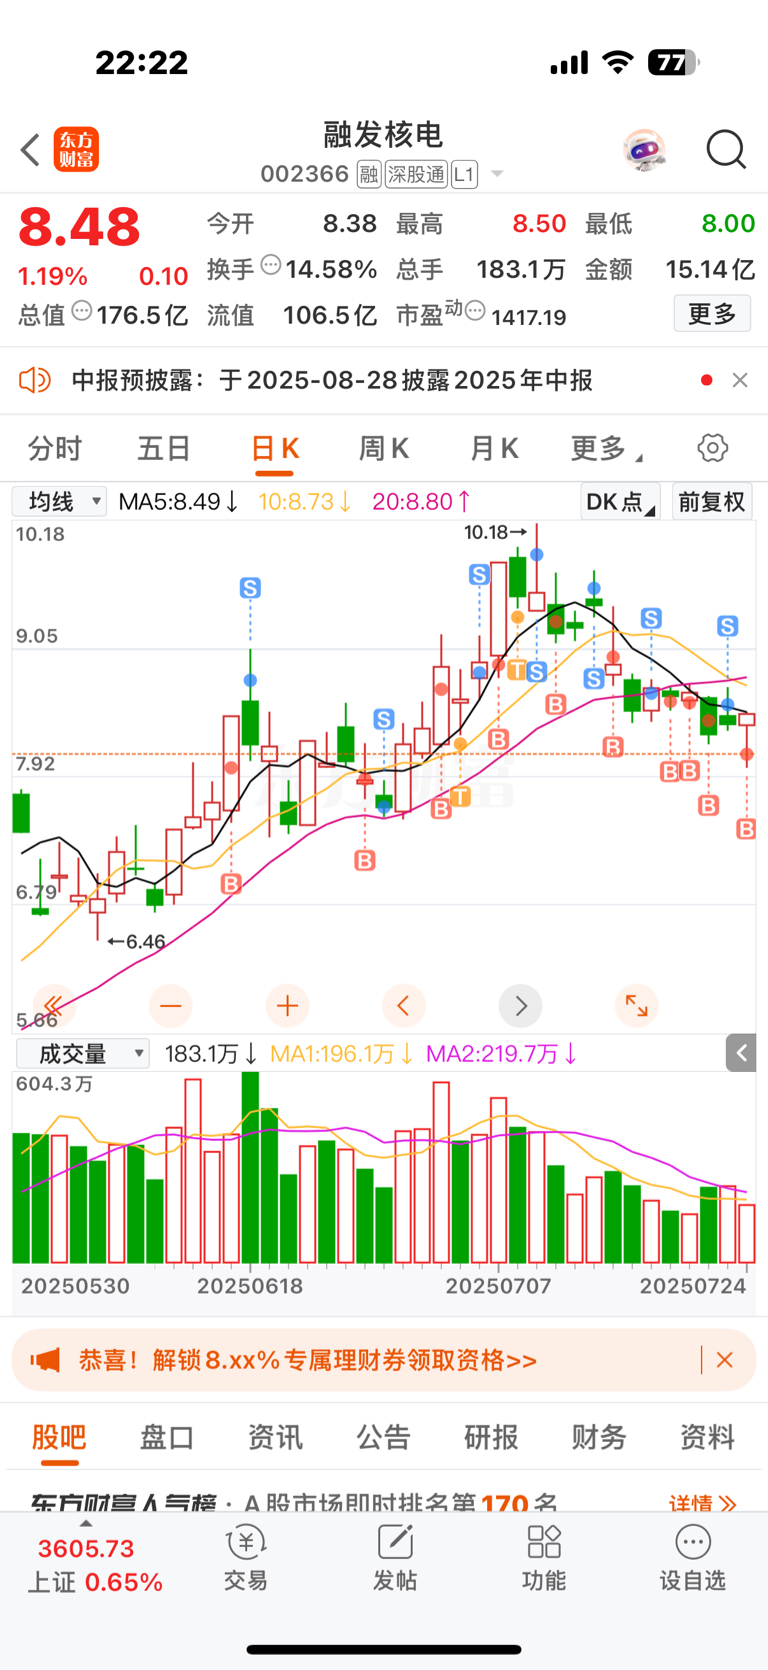Go back with the left arrow
The height and width of the screenshot is (1670, 768).
click(30, 150)
